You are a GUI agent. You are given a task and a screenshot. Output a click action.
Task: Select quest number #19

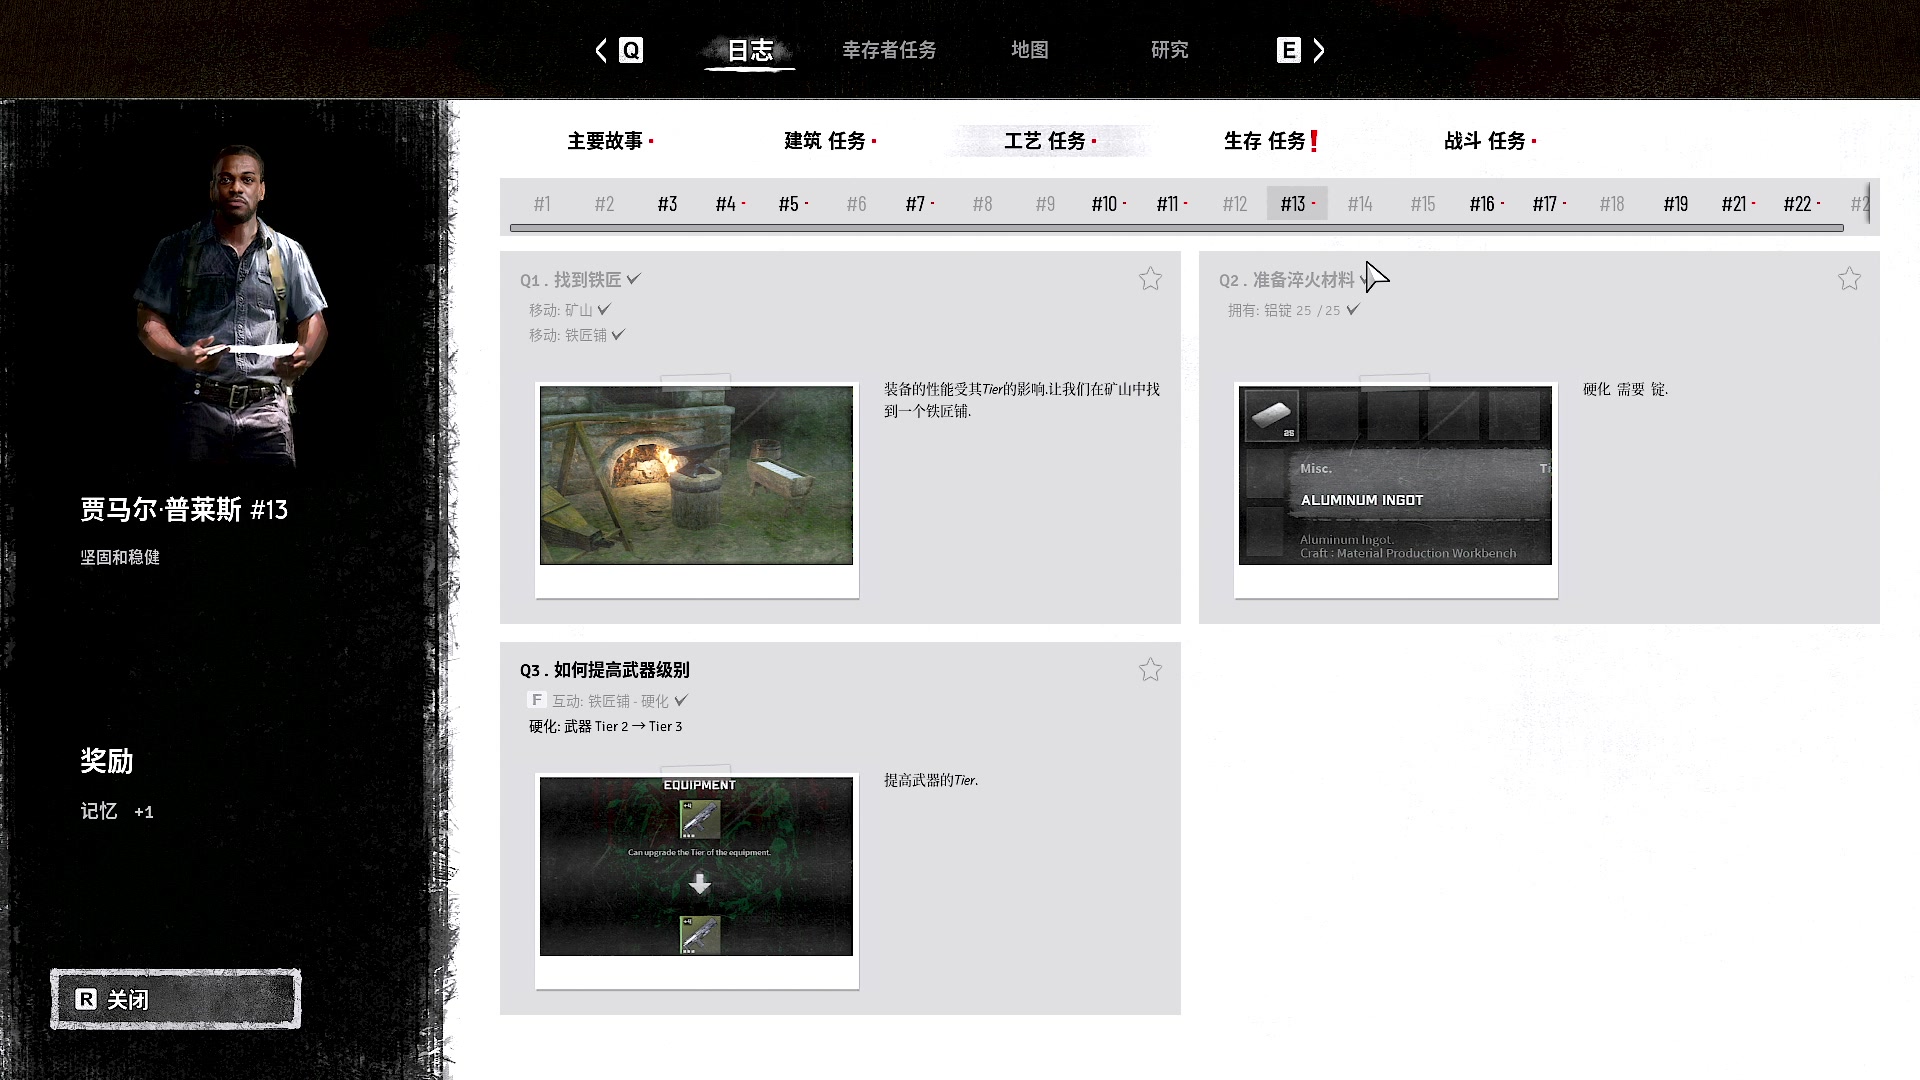[1675, 204]
